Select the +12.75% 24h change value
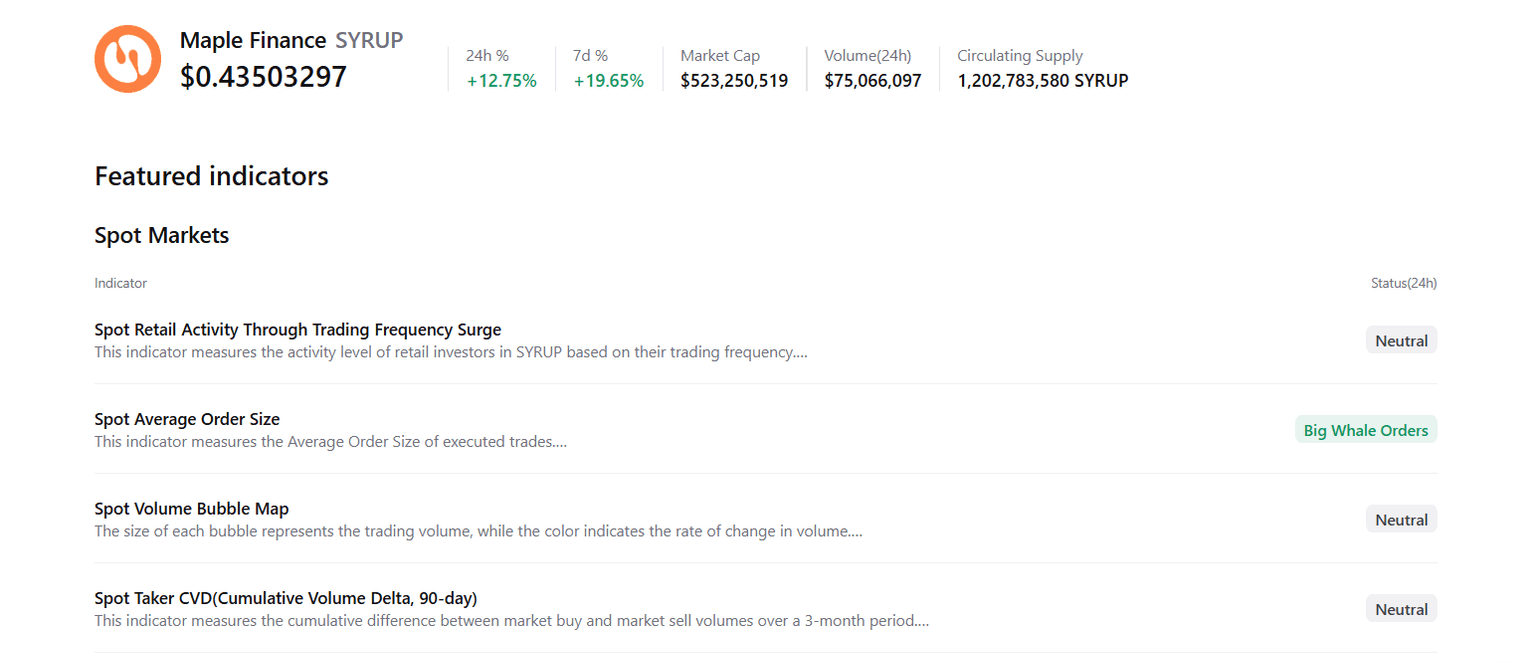Image resolution: width=1536 pixels, height=663 pixels. pyautogui.click(x=501, y=81)
